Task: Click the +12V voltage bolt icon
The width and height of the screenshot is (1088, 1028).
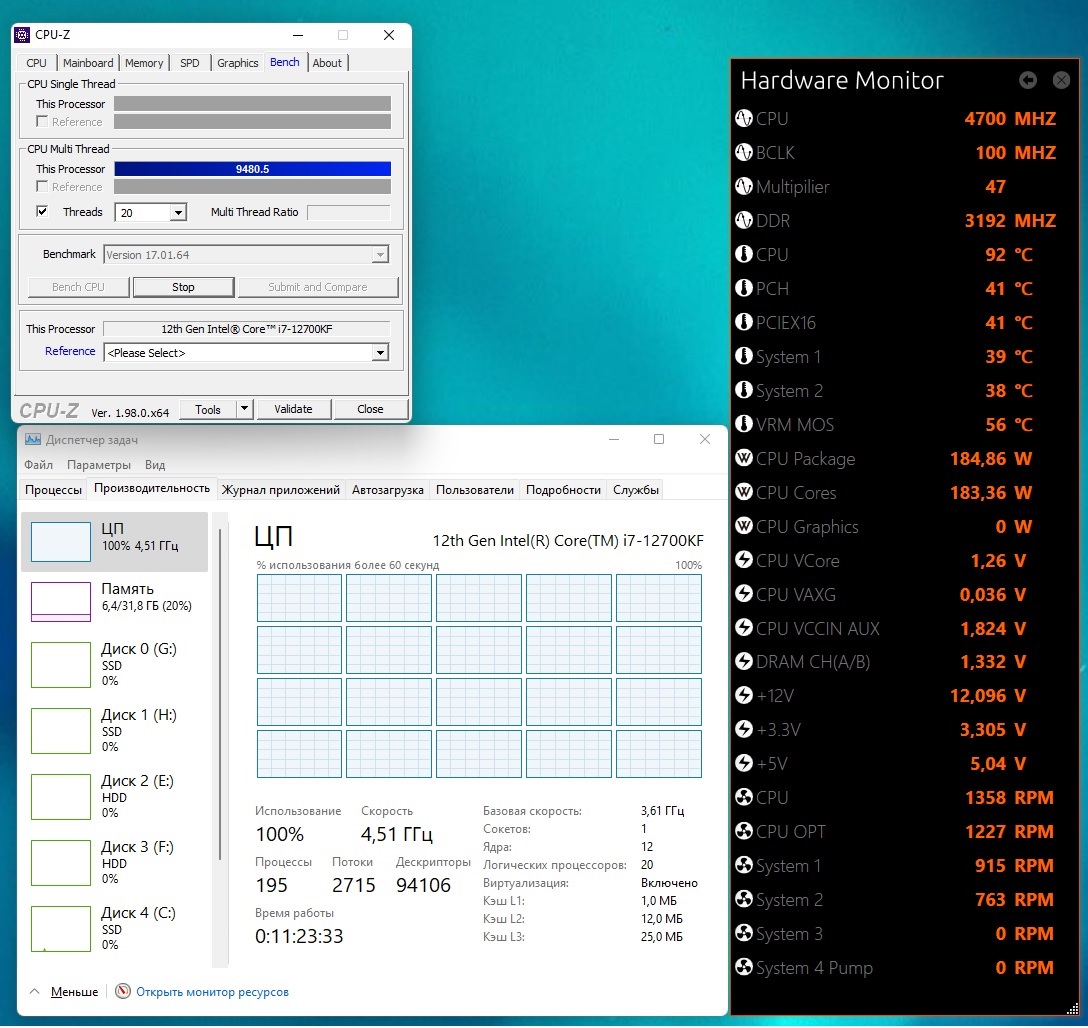Action: 744,696
